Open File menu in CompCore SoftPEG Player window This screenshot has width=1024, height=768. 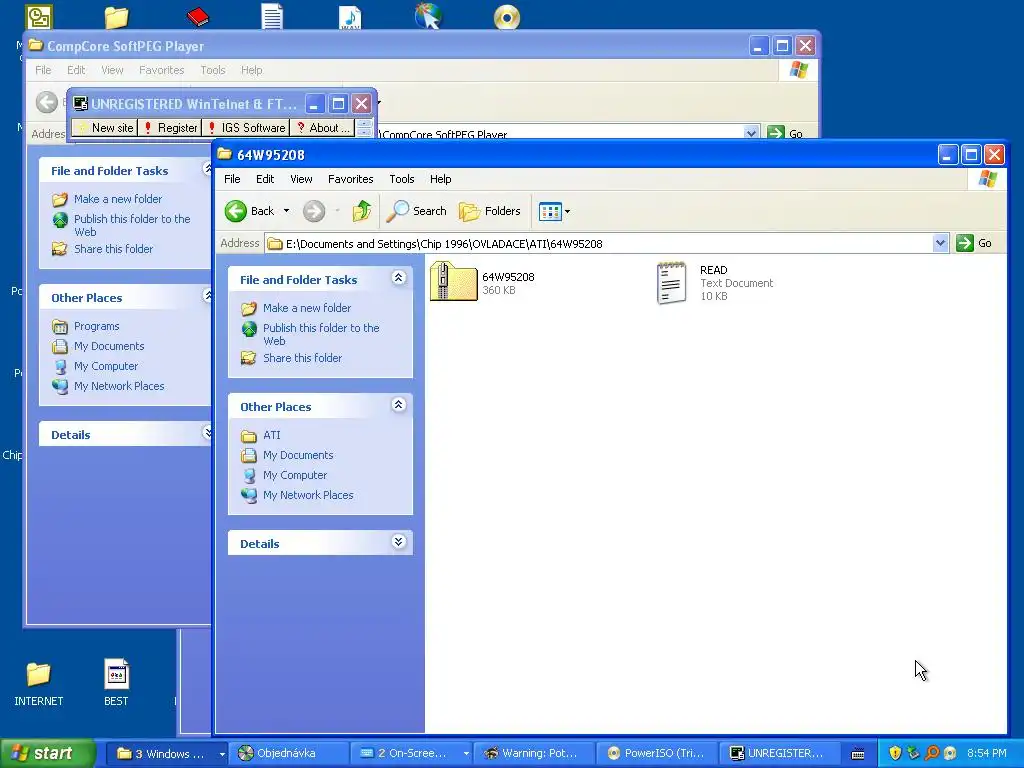tap(43, 70)
